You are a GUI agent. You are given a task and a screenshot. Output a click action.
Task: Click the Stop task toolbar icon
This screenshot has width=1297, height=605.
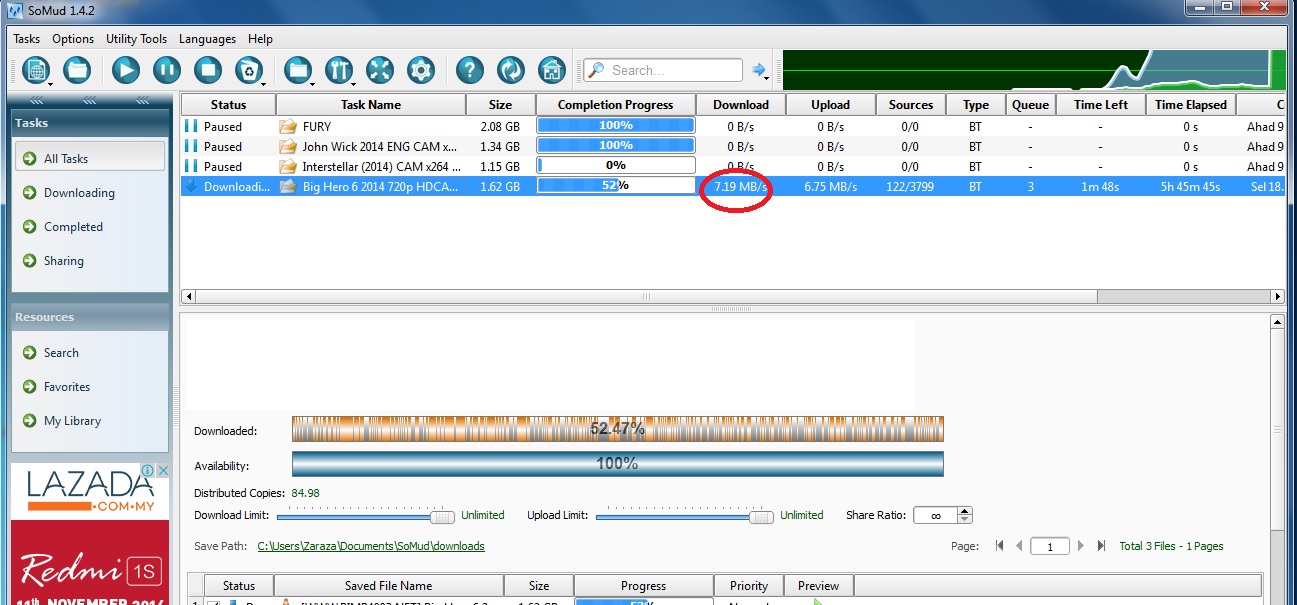(x=208, y=70)
